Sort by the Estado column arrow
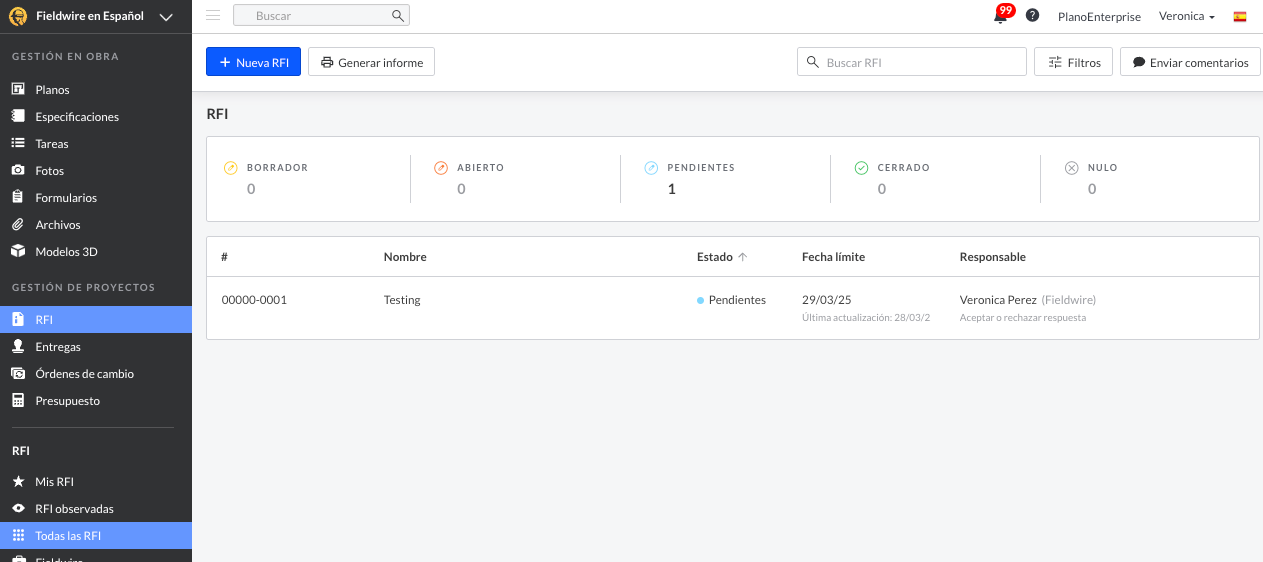1263x562 pixels. [742, 257]
